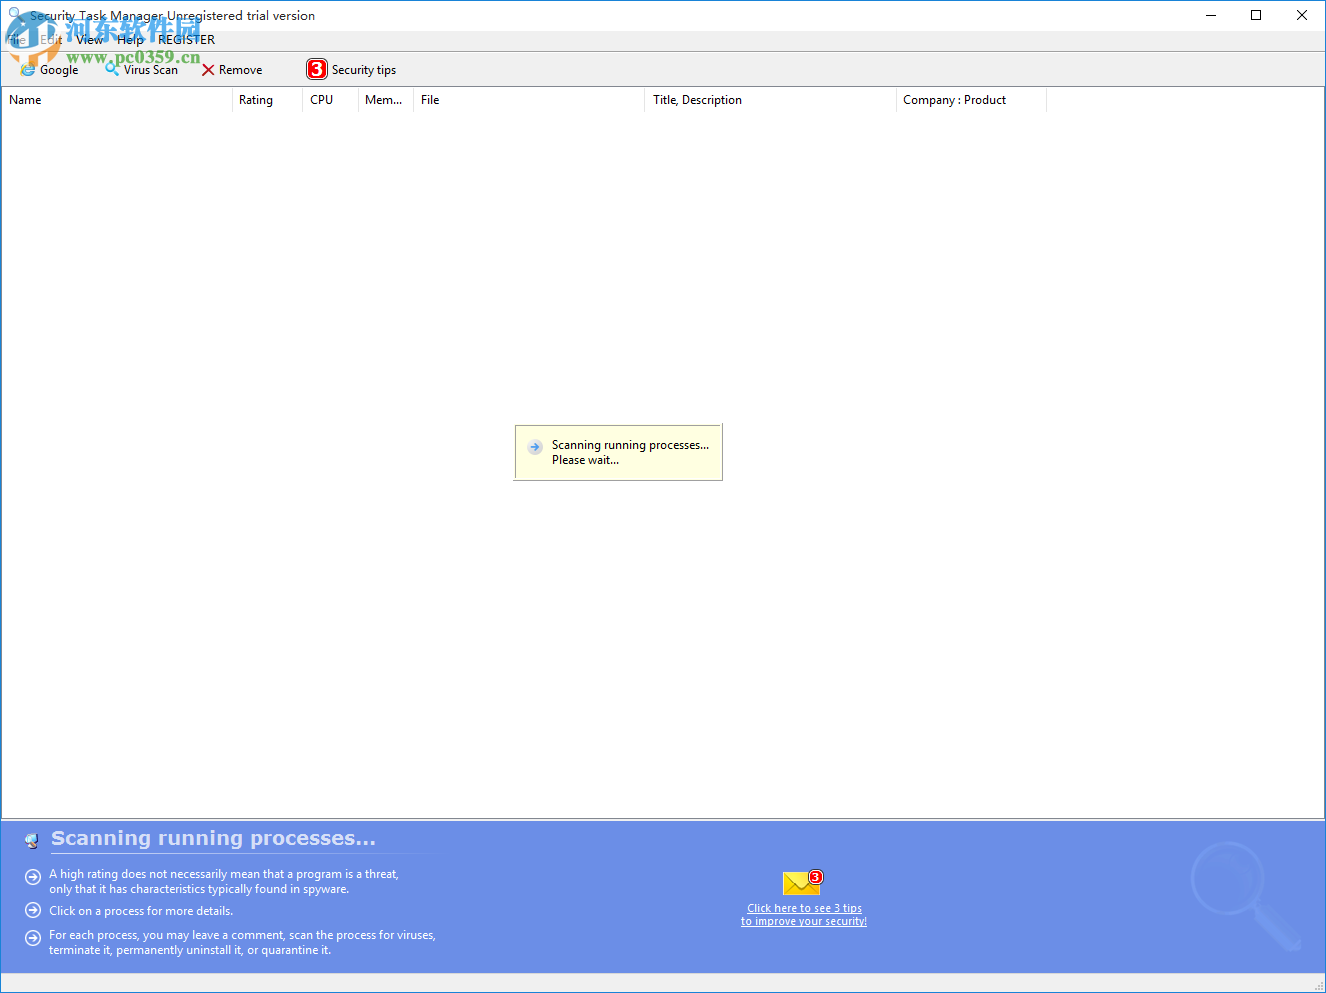
Task: Open the View menu
Action: [89, 39]
